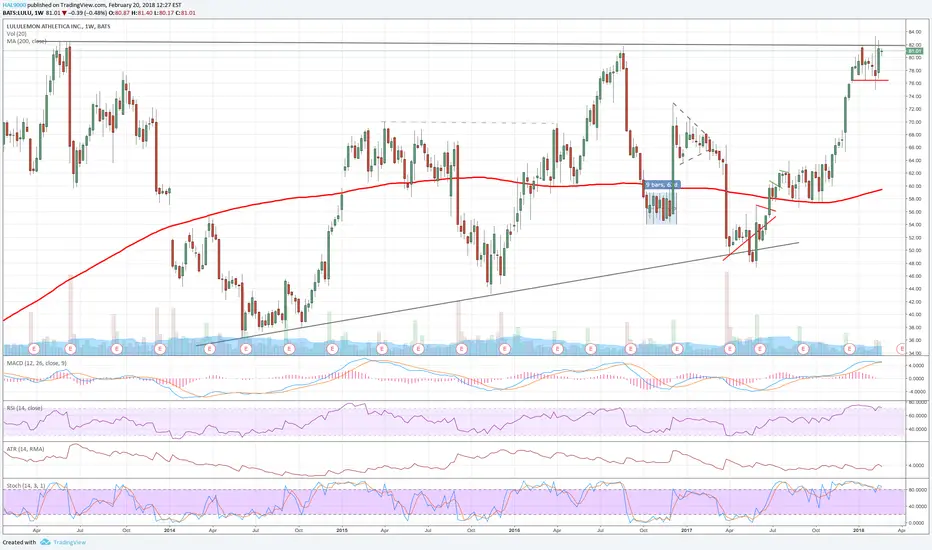Viewport: 932px width, 550px height.
Task: Click the earnings marker just before 2015
Action: click(x=332, y=348)
